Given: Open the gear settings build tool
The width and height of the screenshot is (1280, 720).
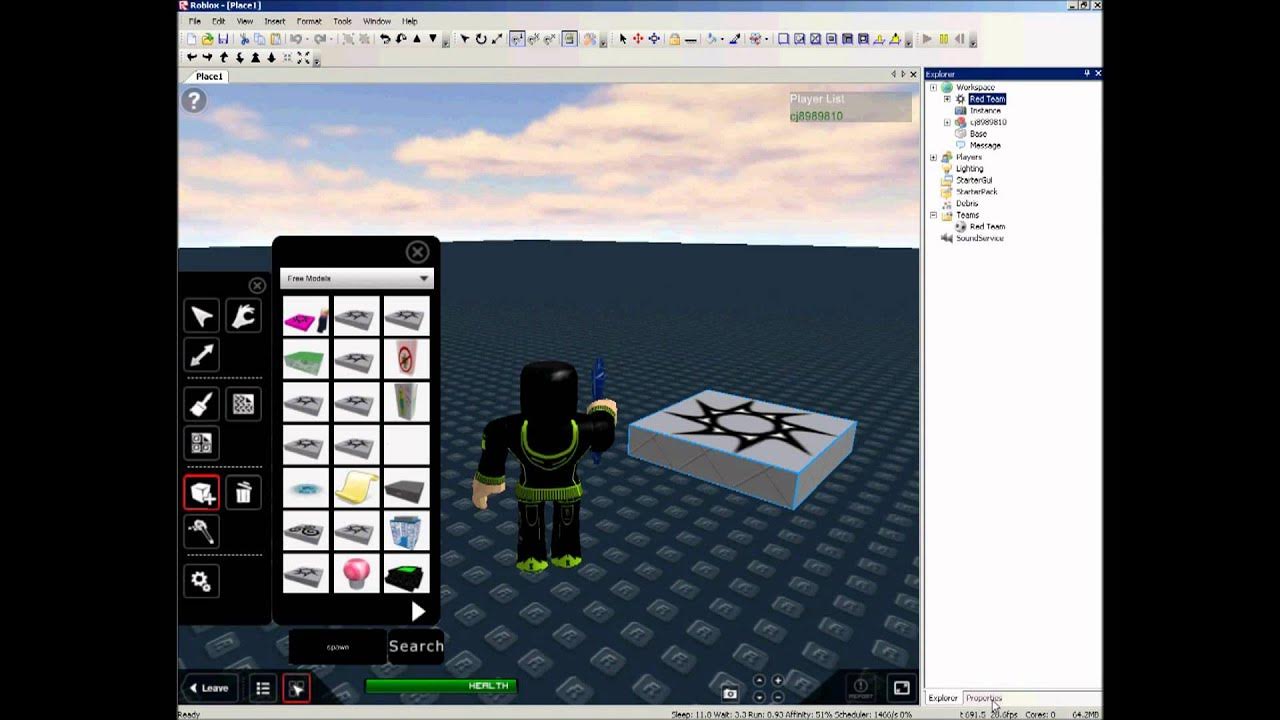Looking at the screenshot, I should point(201,581).
